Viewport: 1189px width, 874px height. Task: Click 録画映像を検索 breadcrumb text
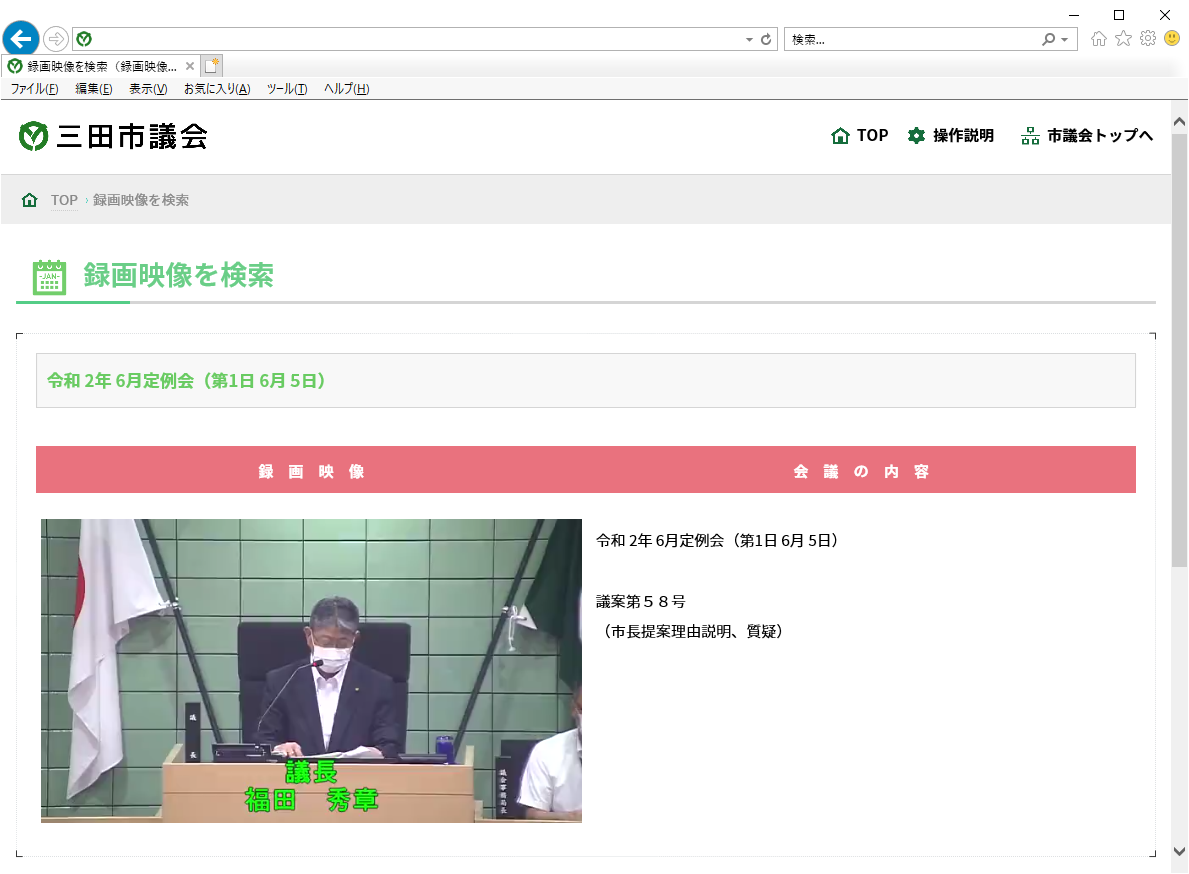[141, 200]
